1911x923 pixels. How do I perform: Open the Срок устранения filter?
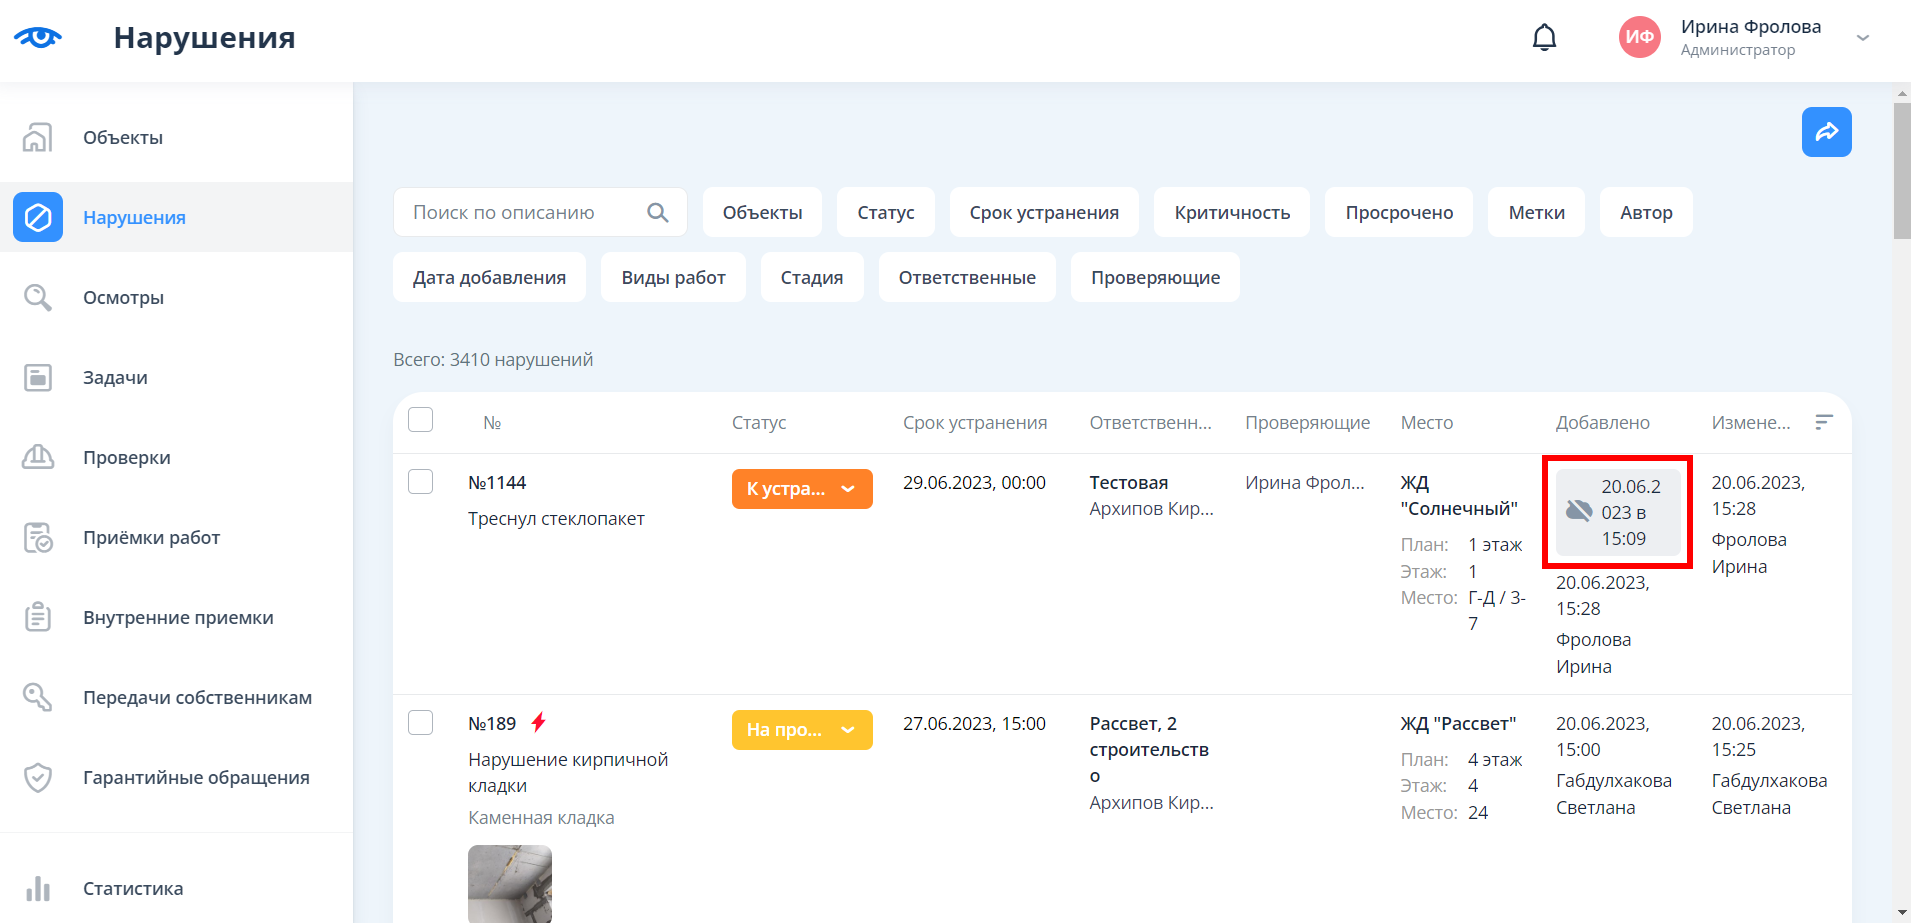point(1043,213)
